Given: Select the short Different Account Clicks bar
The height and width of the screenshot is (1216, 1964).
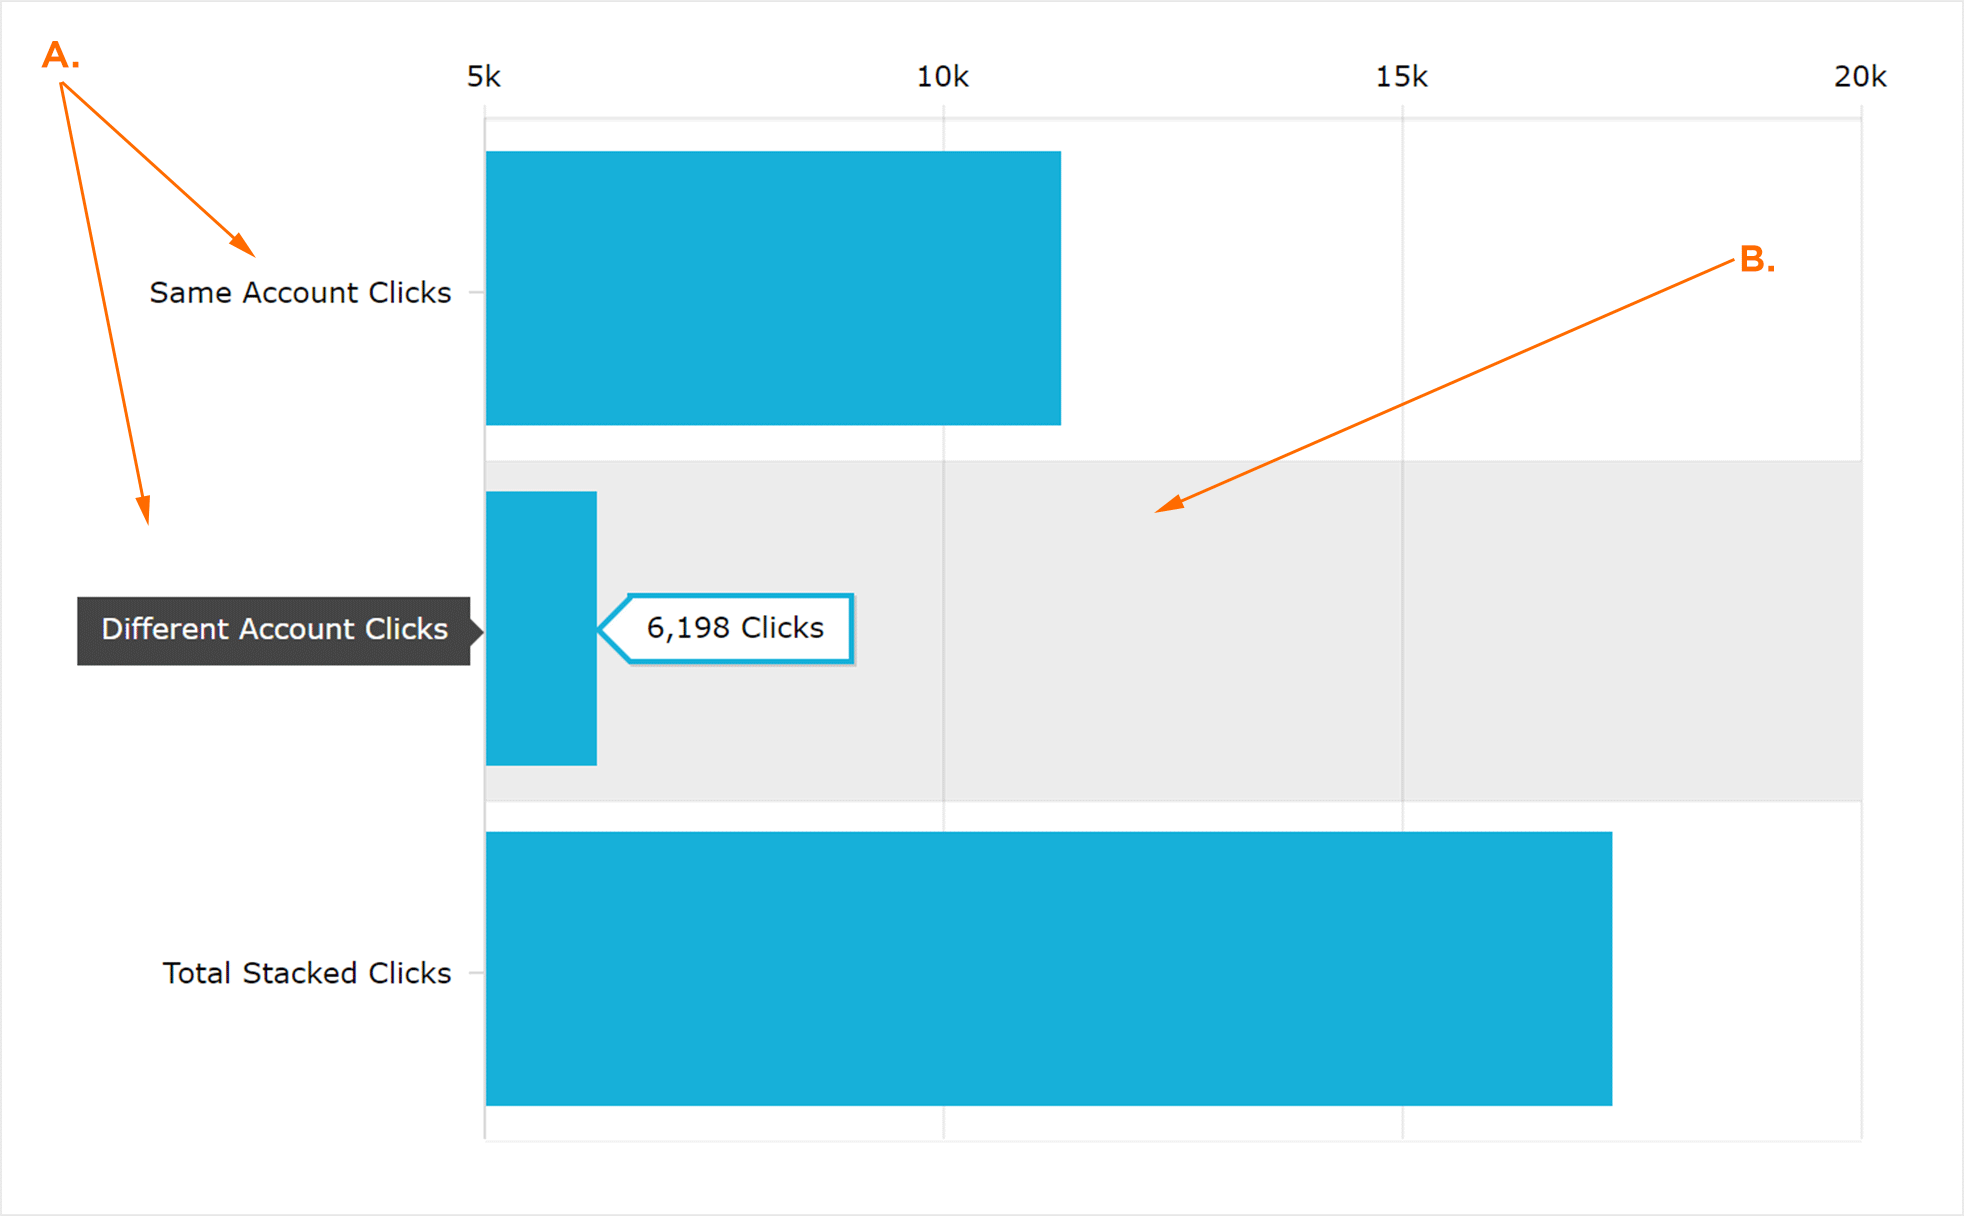Looking at the screenshot, I should click(541, 628).
